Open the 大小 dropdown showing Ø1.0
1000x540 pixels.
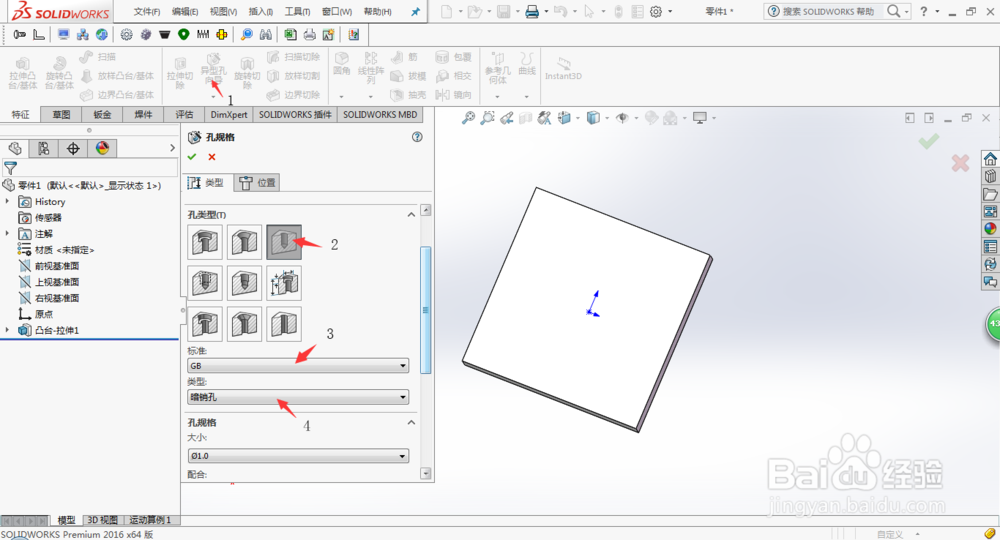[298, 456]
